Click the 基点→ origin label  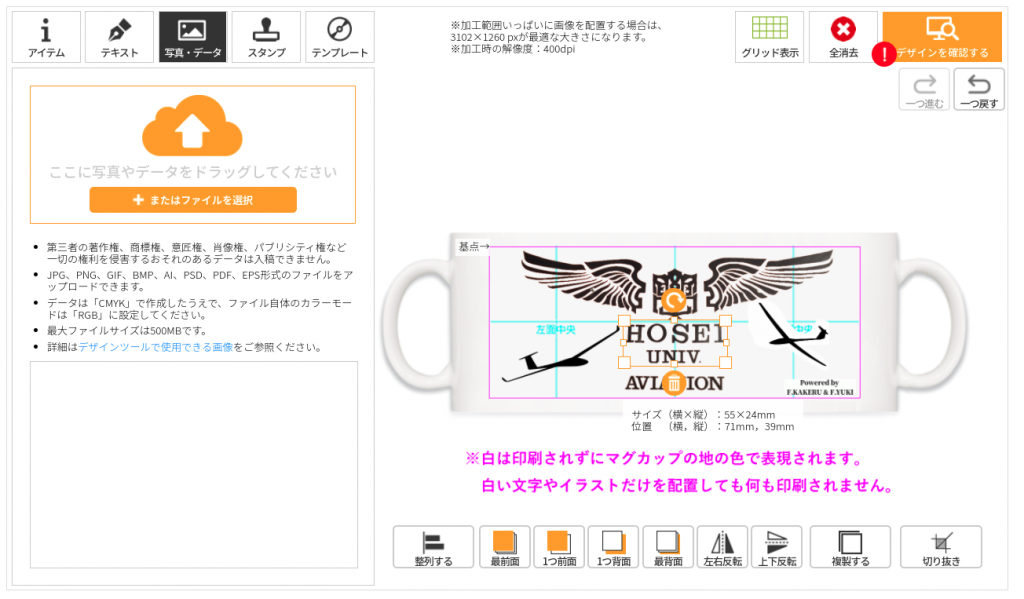tap(473, 246)
